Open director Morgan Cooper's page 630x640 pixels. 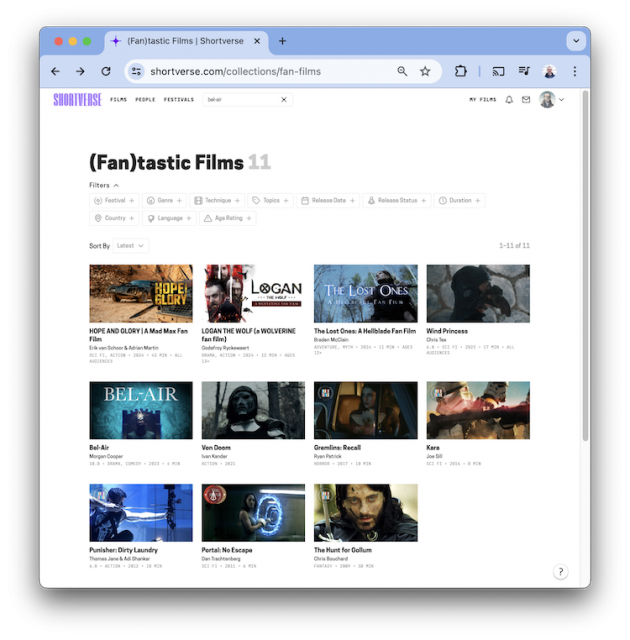click(x=106, y=456)
